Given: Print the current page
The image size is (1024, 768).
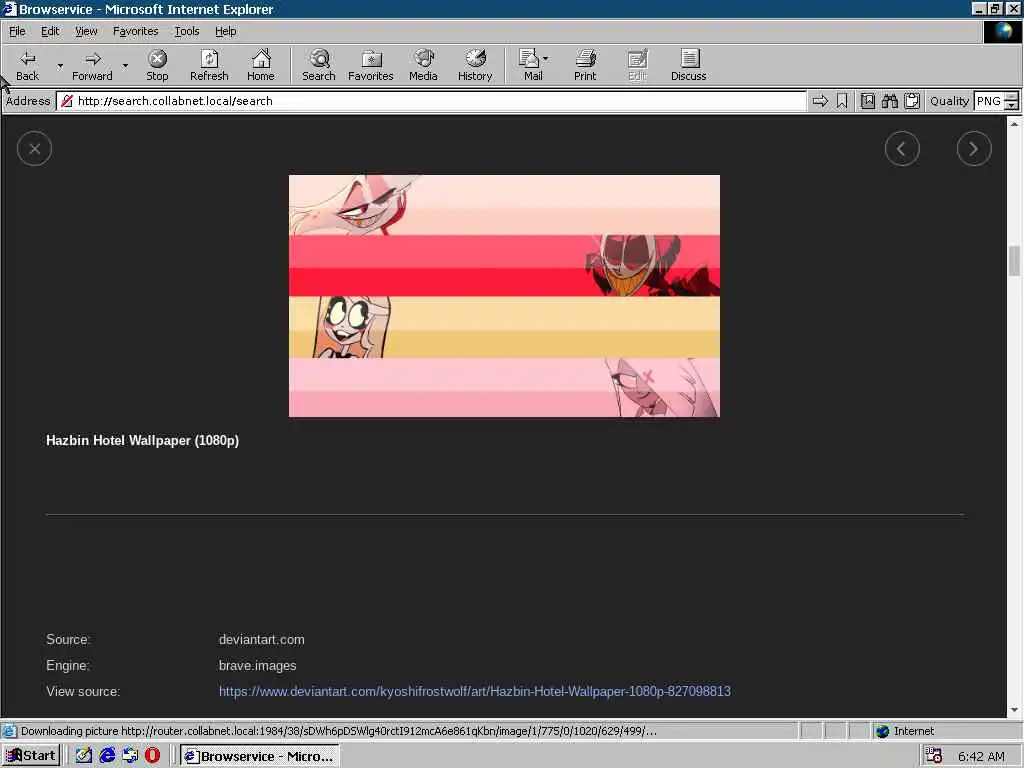Looking at the screenshot, I should pos(585,65).
